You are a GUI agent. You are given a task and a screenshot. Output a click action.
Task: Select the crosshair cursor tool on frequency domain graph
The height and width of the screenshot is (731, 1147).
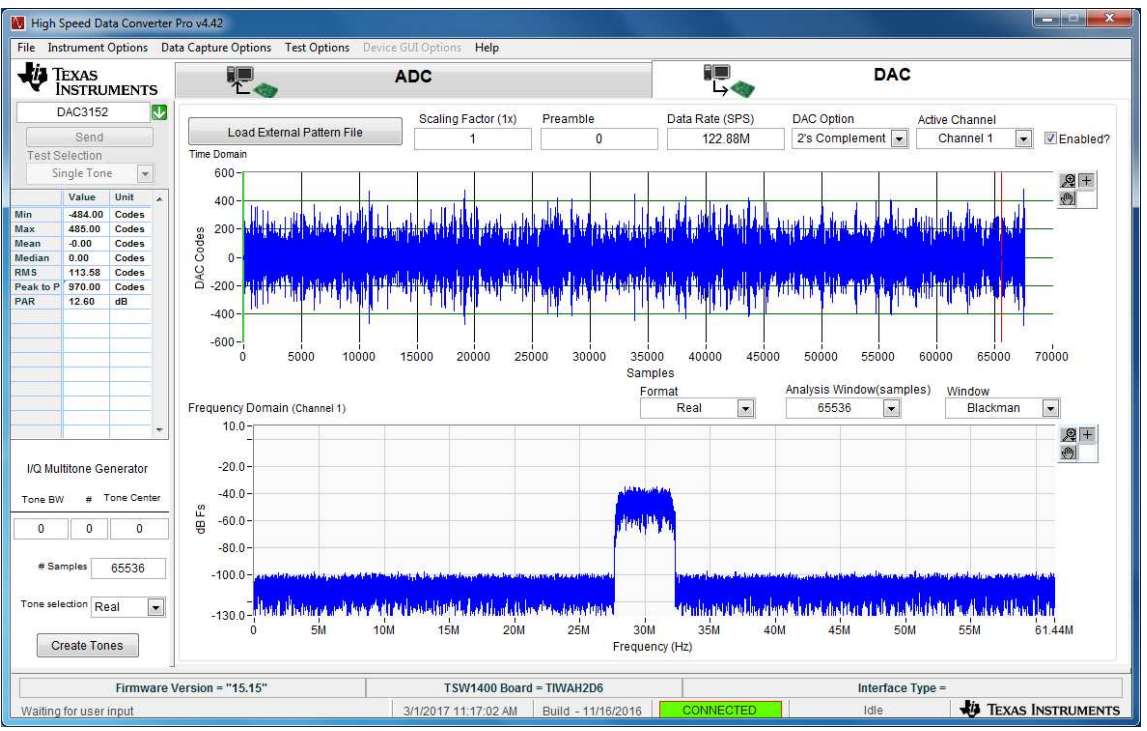[x=1087, y=435]
